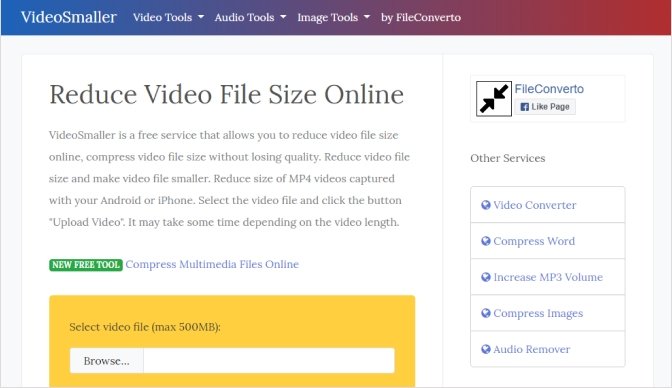The width and height of the screenshot is (672, 388).
Task: Open the Video Tools menu
Action: click(168, 17)
